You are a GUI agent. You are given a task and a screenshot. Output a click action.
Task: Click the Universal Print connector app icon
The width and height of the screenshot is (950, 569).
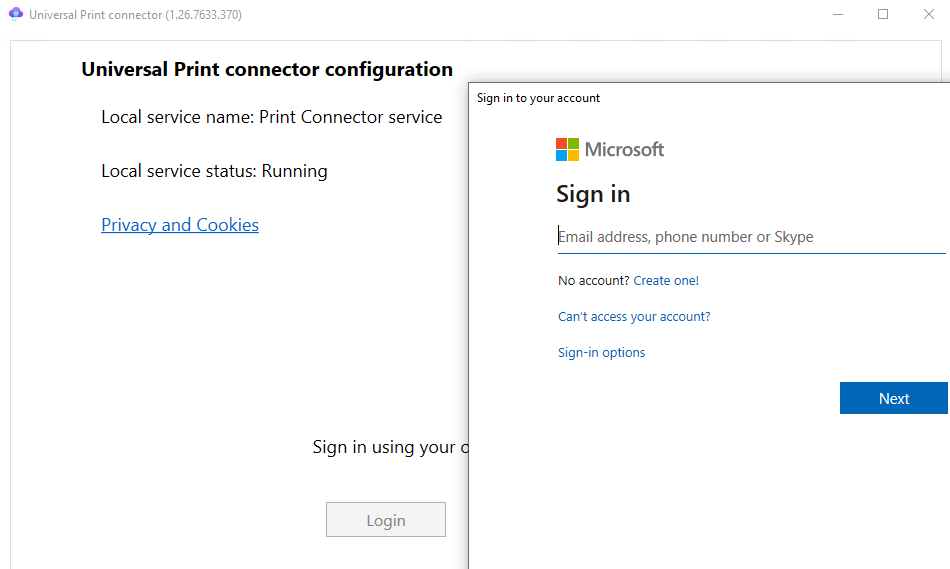point(15,15)
